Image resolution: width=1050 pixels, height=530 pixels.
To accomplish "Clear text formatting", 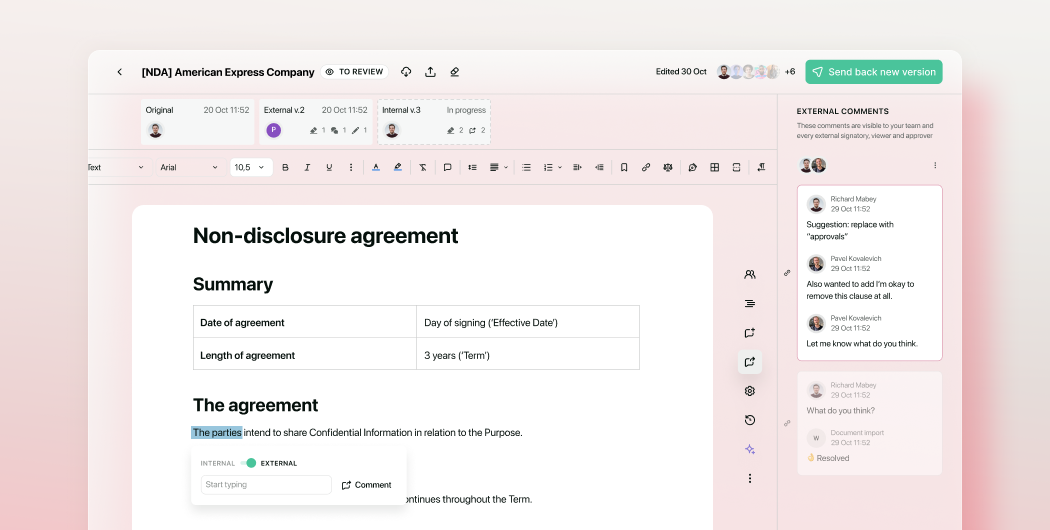I will 423,168.
